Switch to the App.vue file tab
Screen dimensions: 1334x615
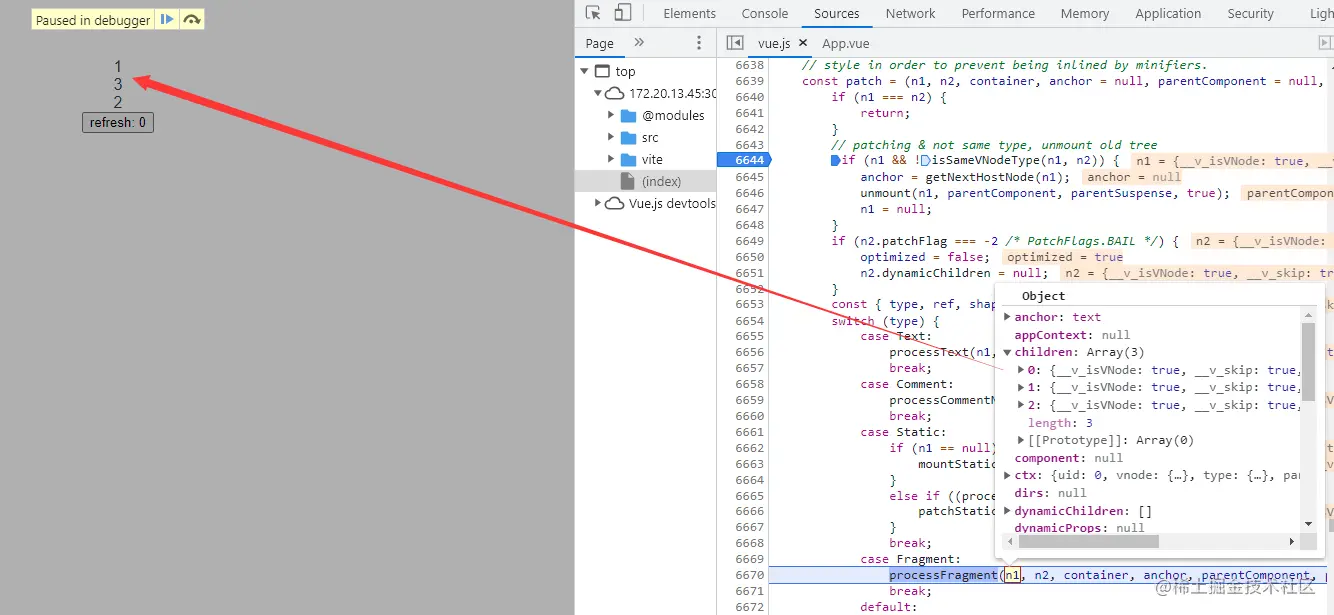click(x=846, y=43)
